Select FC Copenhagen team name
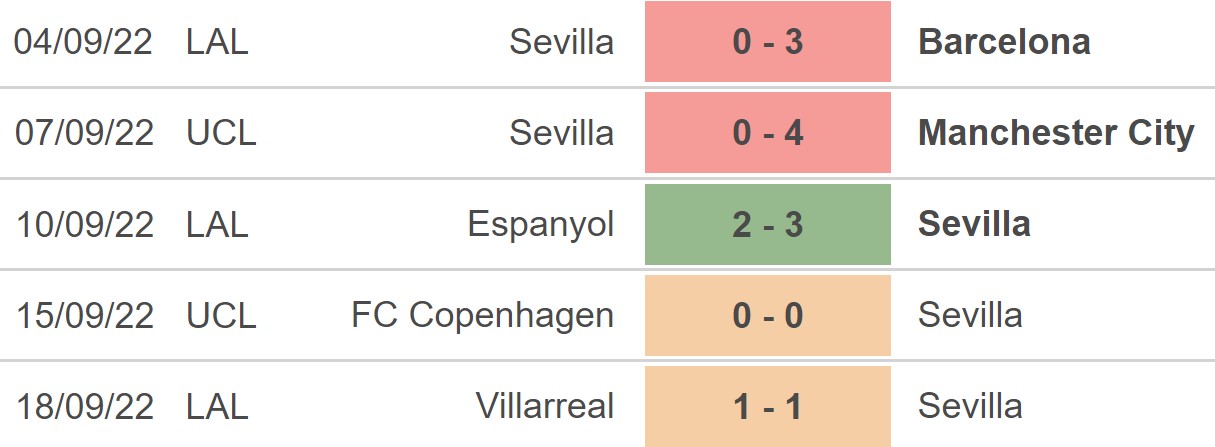1215x447 pixels. 483,315
